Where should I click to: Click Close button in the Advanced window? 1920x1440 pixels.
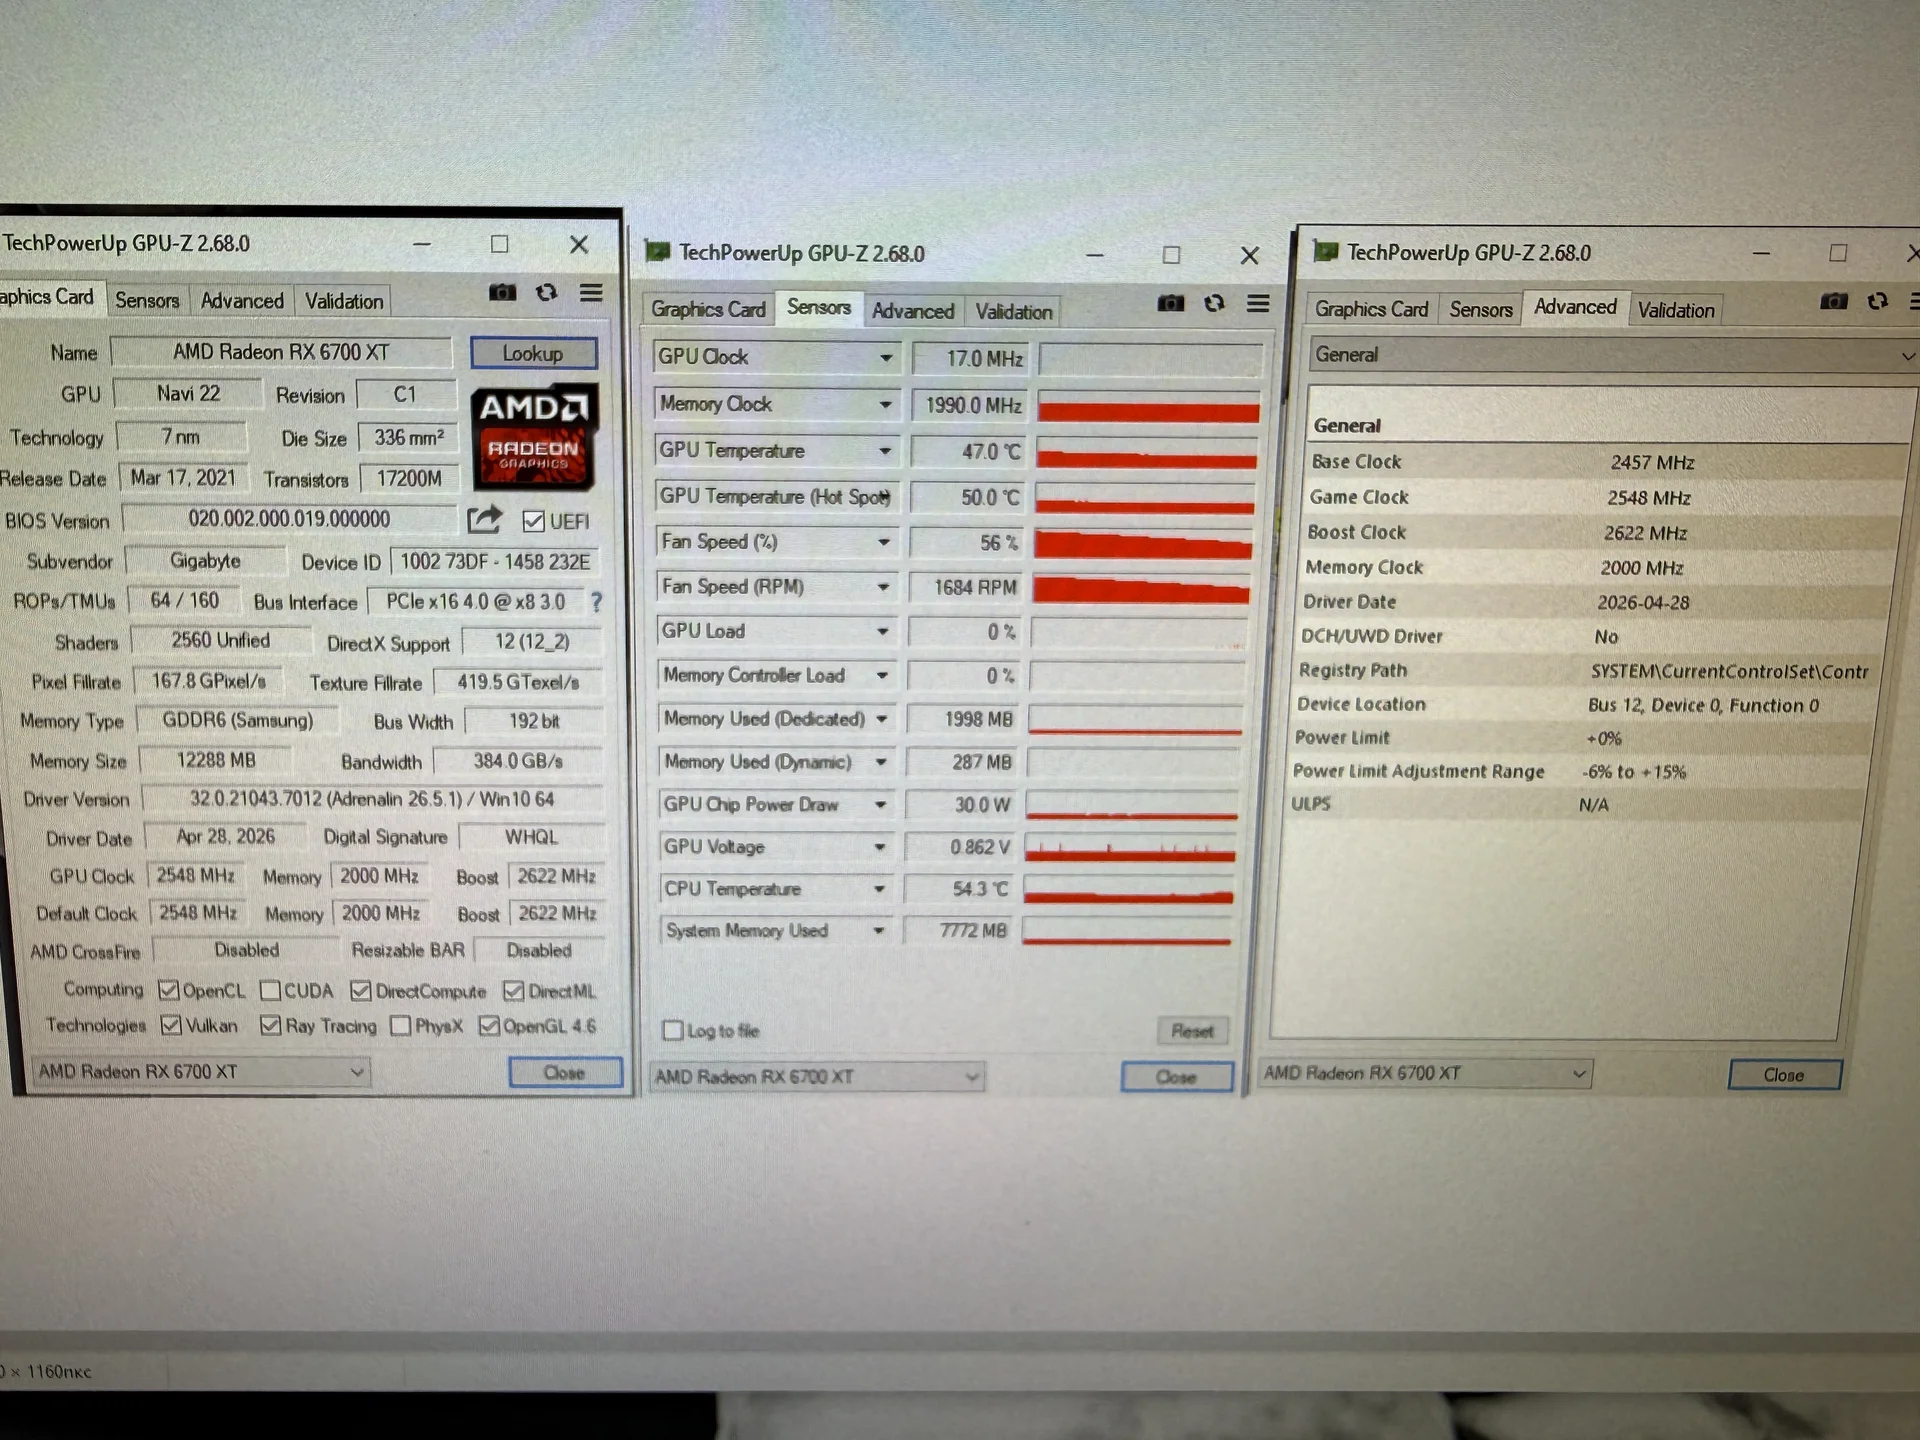click(x=1784, y=1075)
